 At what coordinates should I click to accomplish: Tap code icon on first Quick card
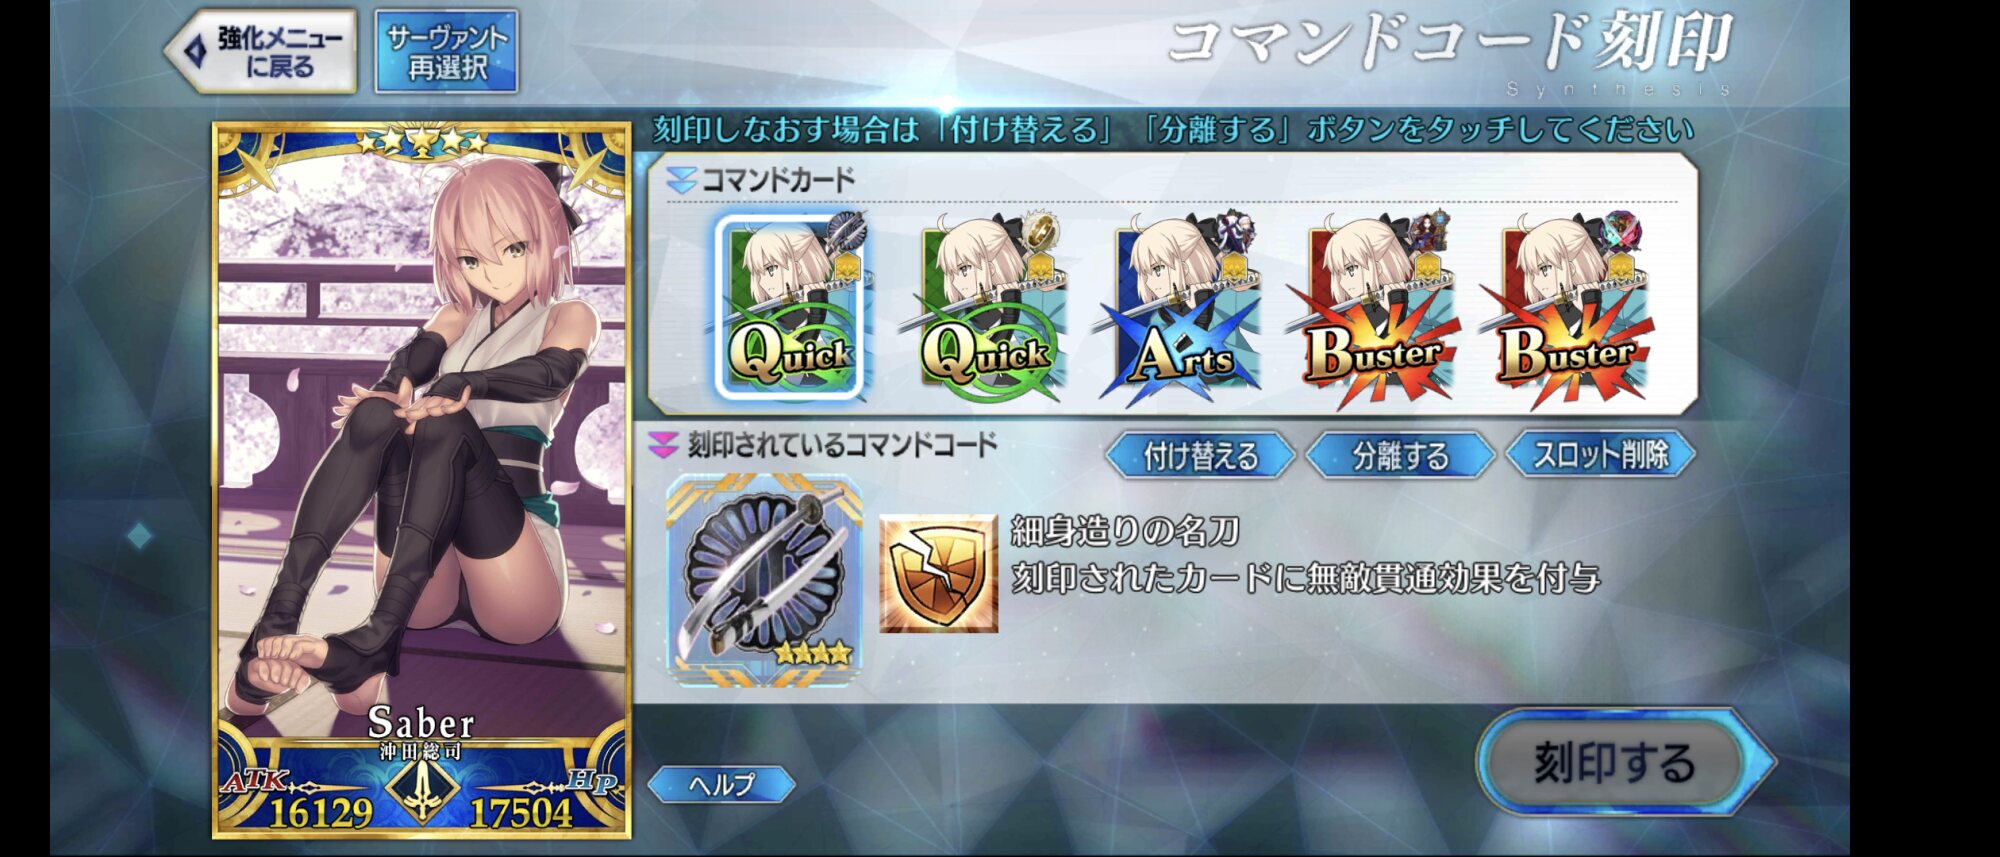[x=846, y=232]
